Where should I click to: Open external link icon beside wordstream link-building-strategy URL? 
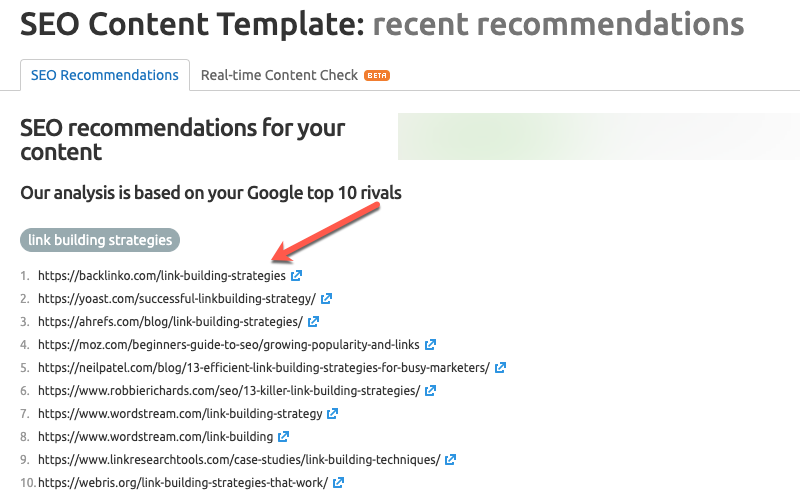click(333, 413)
